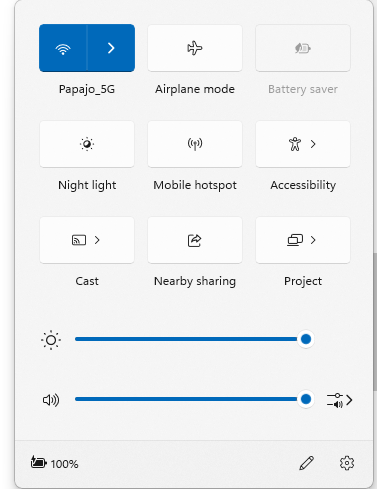Toggle Nearby sharing tile
The width and height of the screenshot is (377, 489).
point(195,240)
